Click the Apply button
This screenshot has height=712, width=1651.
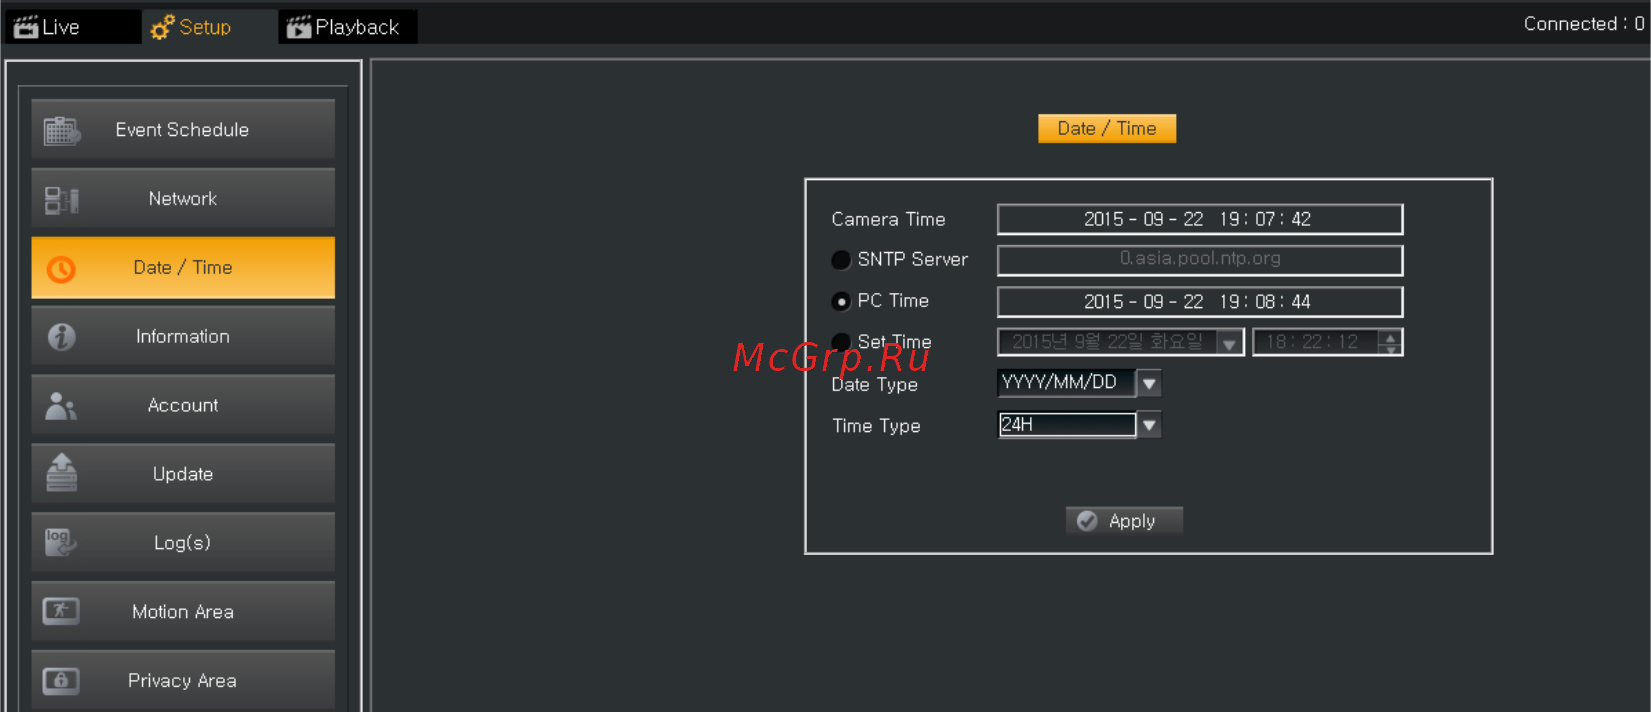pyautogui.click(x=1124, y=521)
